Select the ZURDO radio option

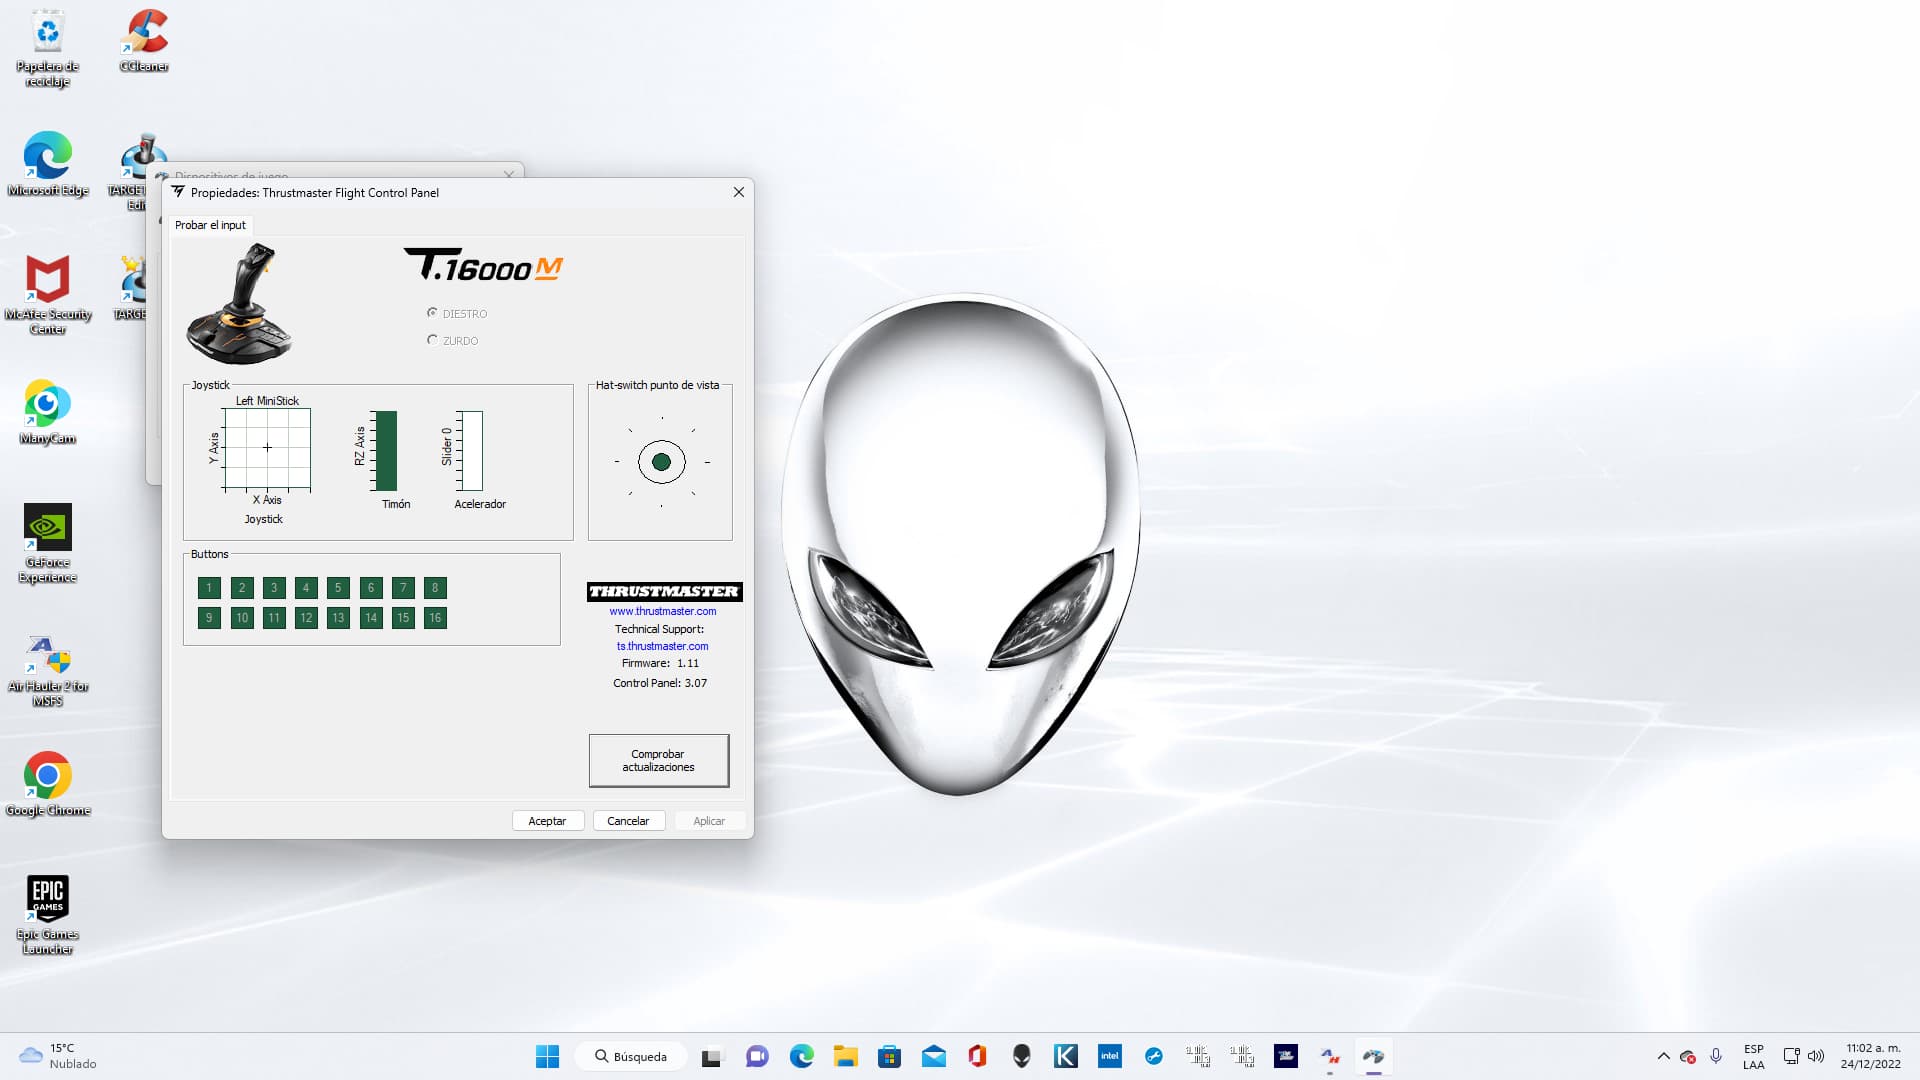click(x=433, y=340)
